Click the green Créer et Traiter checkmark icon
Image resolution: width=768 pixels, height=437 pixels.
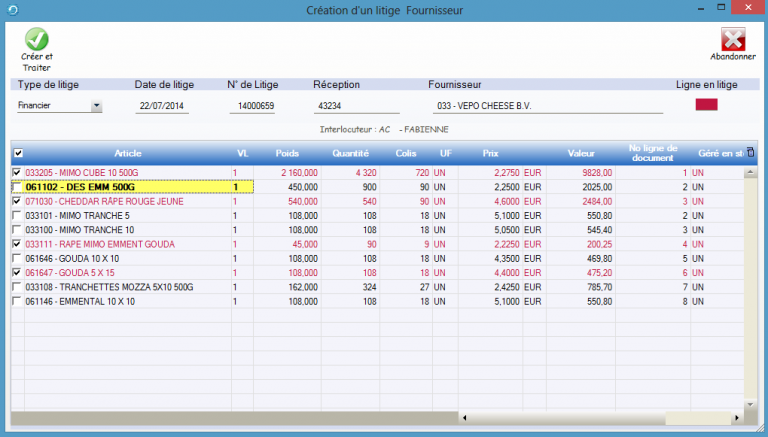point(36,40)
